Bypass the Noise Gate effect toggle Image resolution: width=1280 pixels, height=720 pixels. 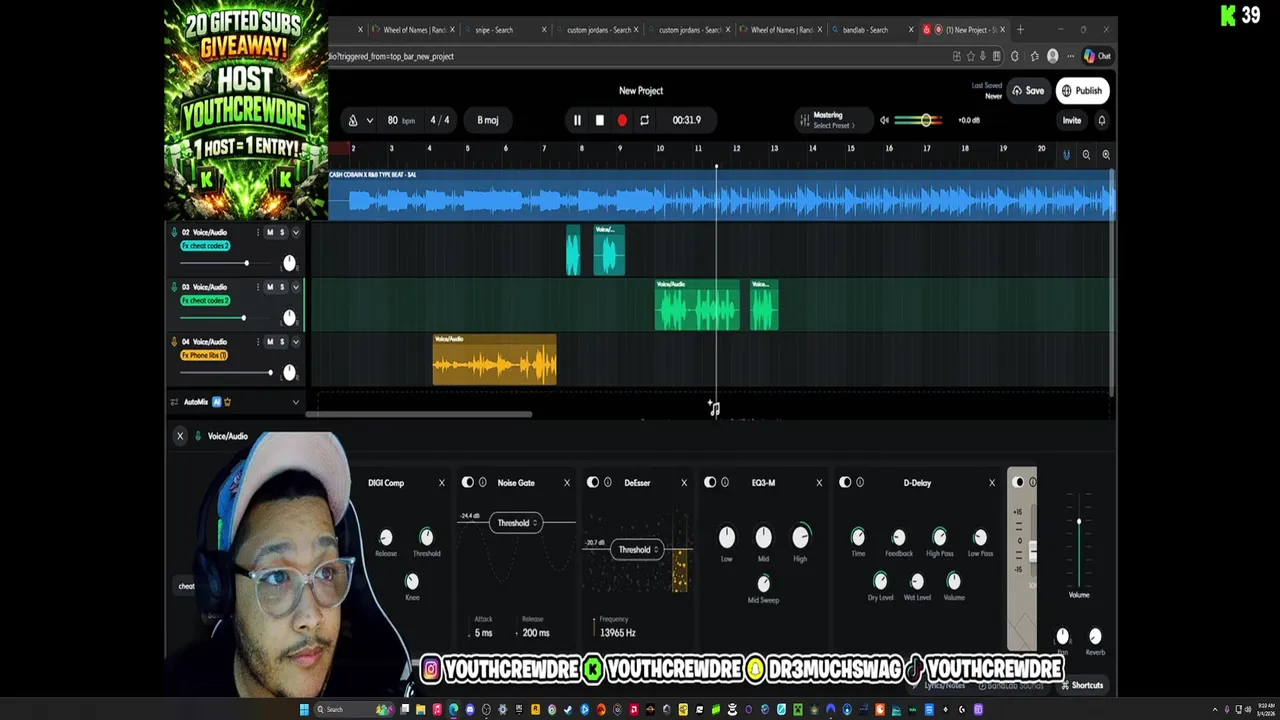click(468, 483)
